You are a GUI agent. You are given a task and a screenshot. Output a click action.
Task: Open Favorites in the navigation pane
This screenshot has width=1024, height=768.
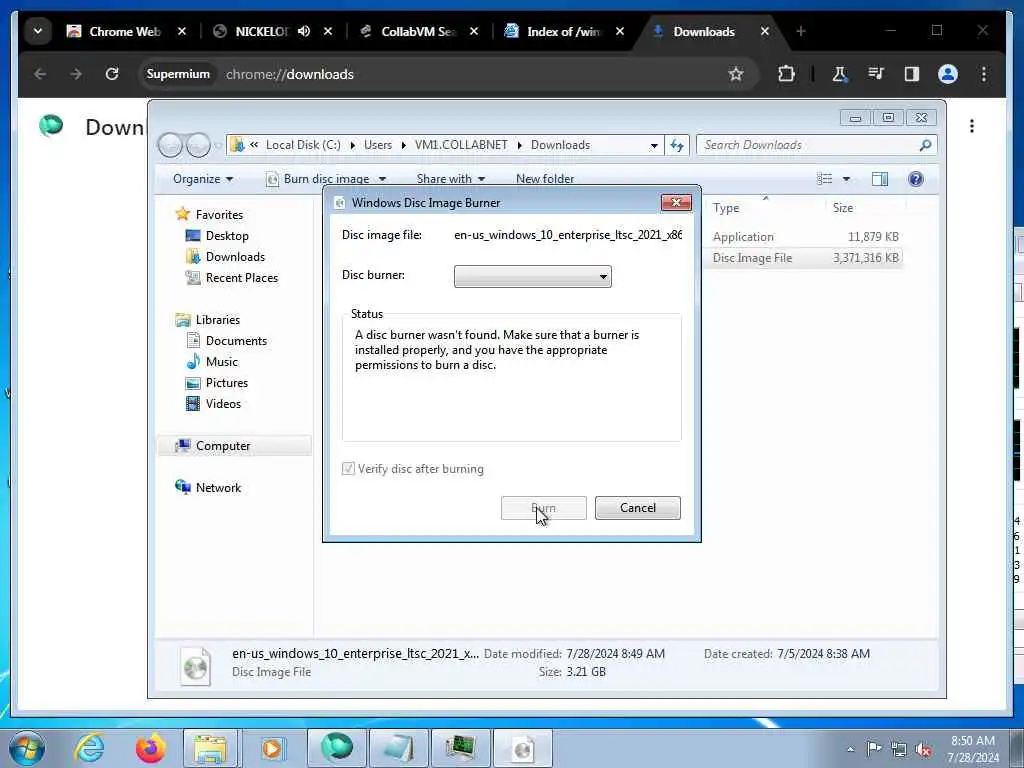219,215
